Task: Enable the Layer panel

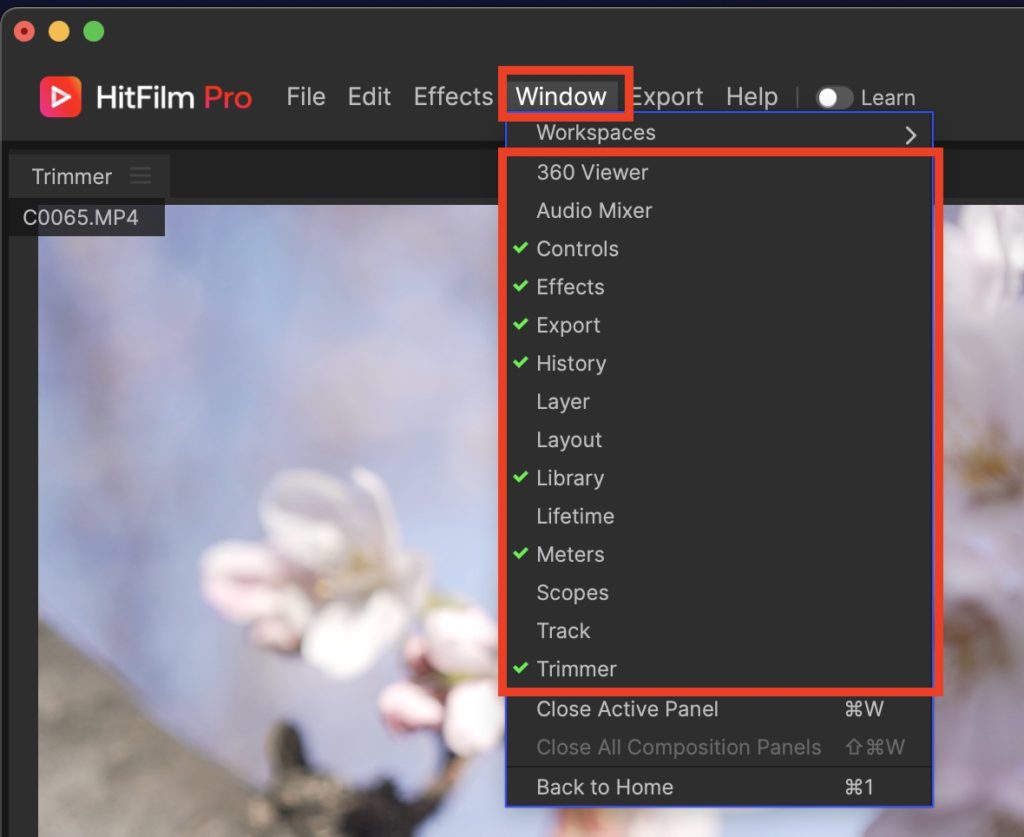Action: click(719, 402)
